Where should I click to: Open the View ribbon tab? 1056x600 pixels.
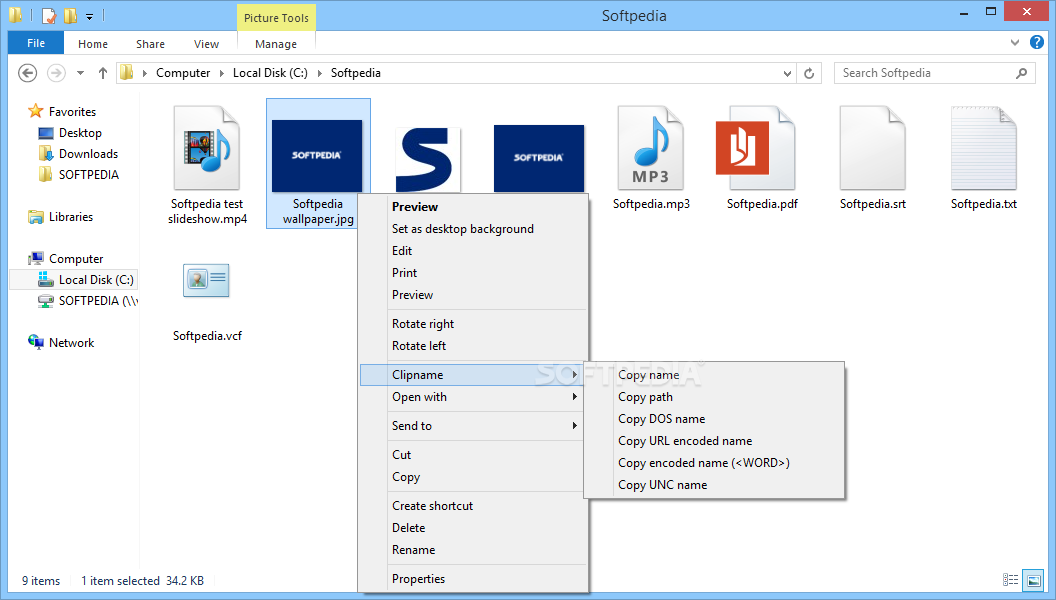(x=206, y=44)
